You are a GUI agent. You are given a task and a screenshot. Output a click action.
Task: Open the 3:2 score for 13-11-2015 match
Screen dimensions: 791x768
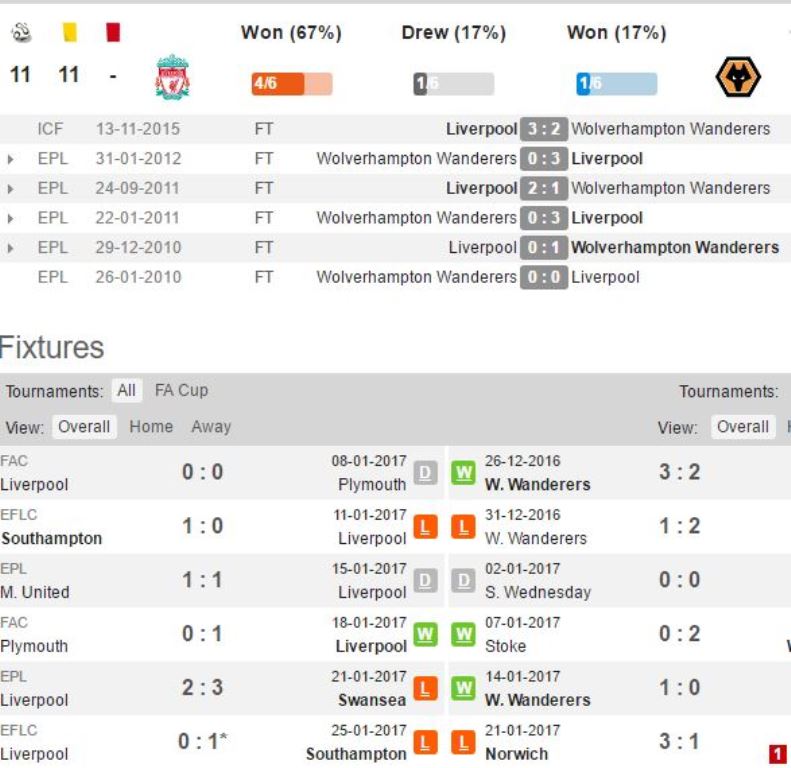click(x=544, y=129)
